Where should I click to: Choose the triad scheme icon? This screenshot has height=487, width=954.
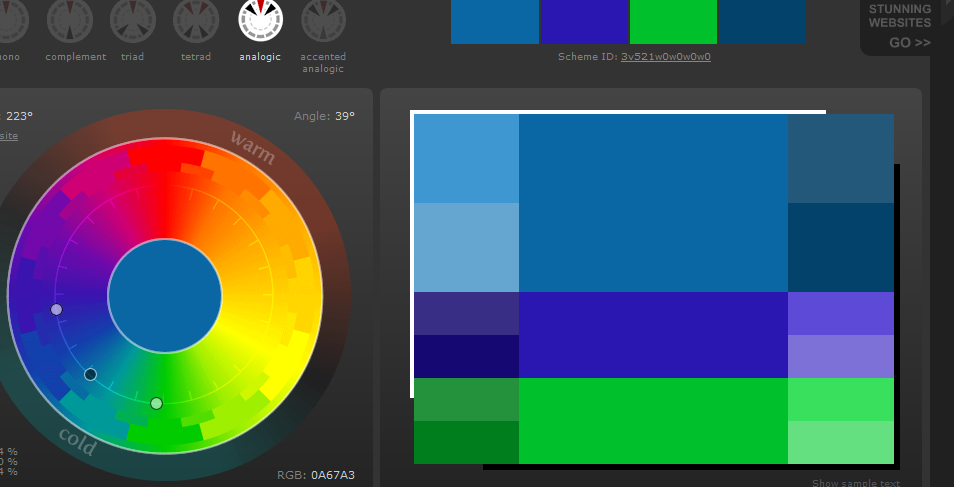[x=132, y=20]
